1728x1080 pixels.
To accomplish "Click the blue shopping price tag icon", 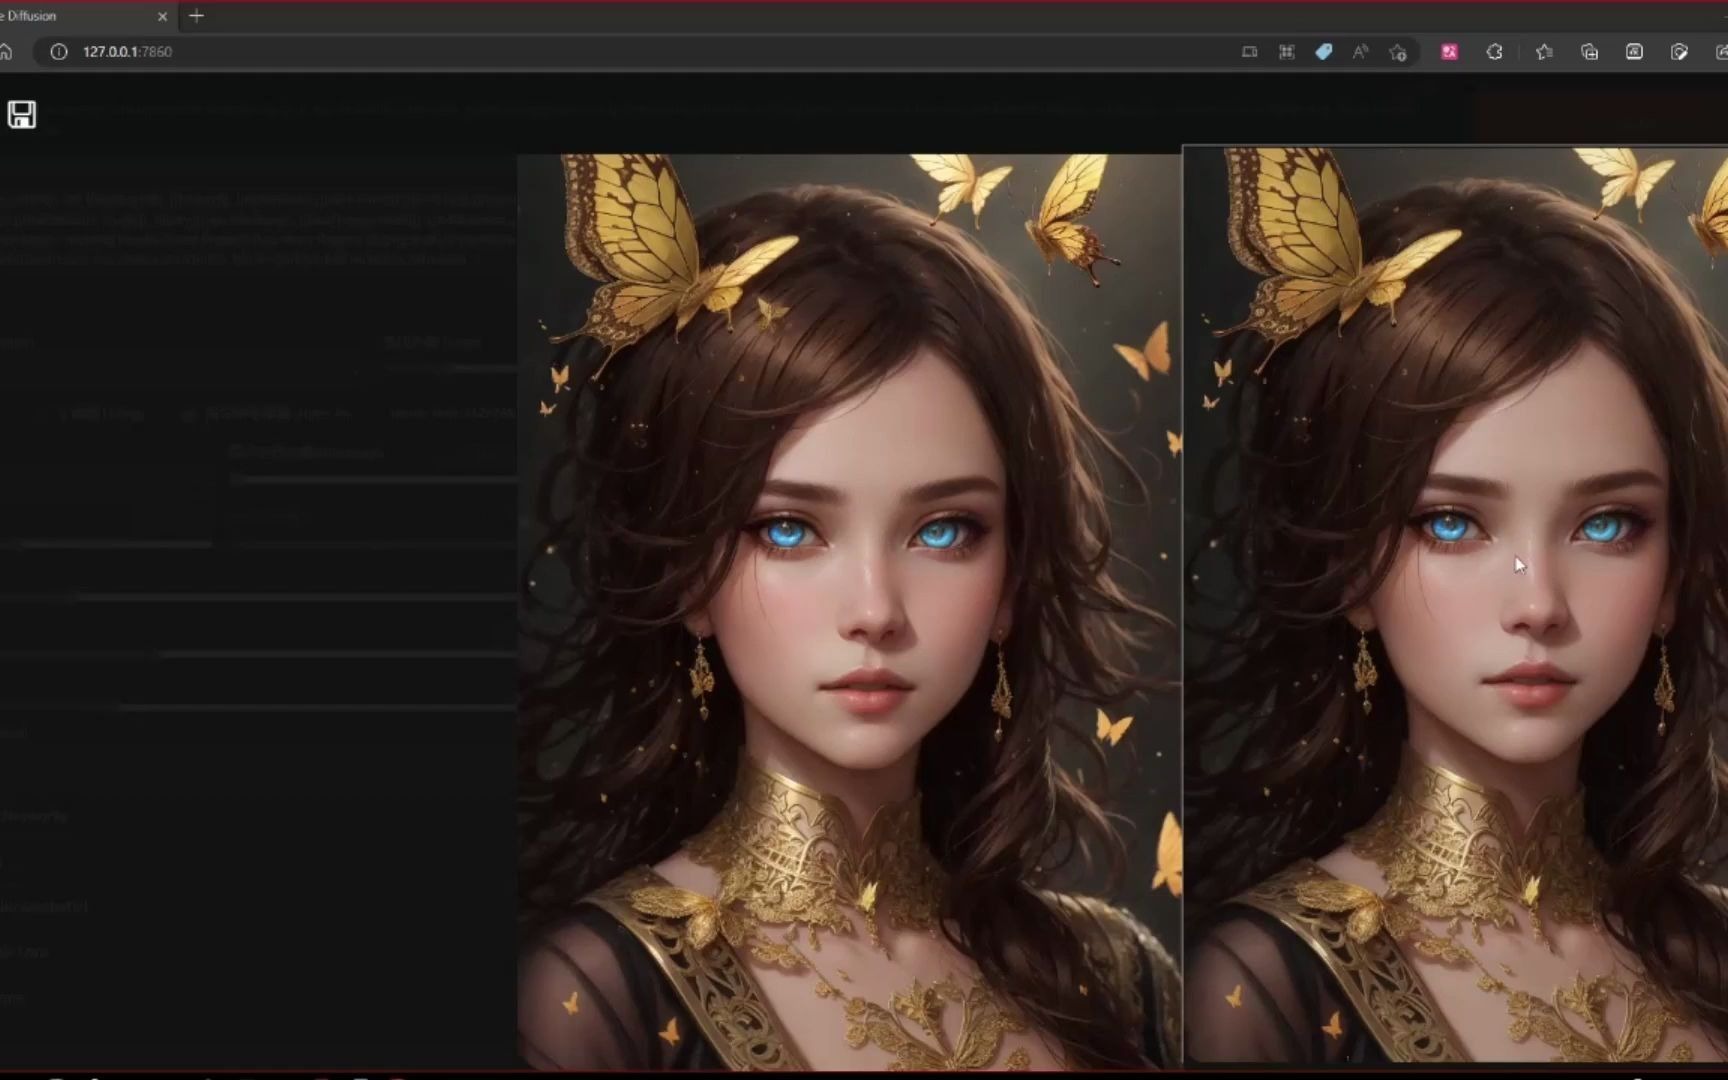I will 1323,51.
